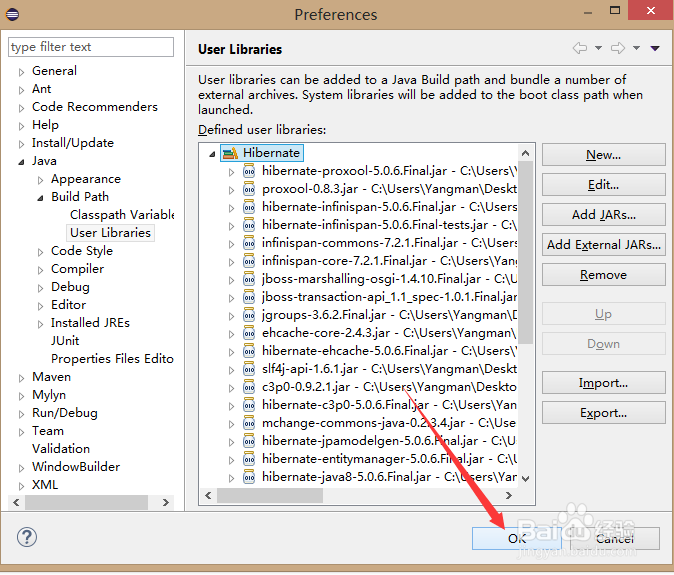
Task: Click the Export... button
Action: pos(604,413)
